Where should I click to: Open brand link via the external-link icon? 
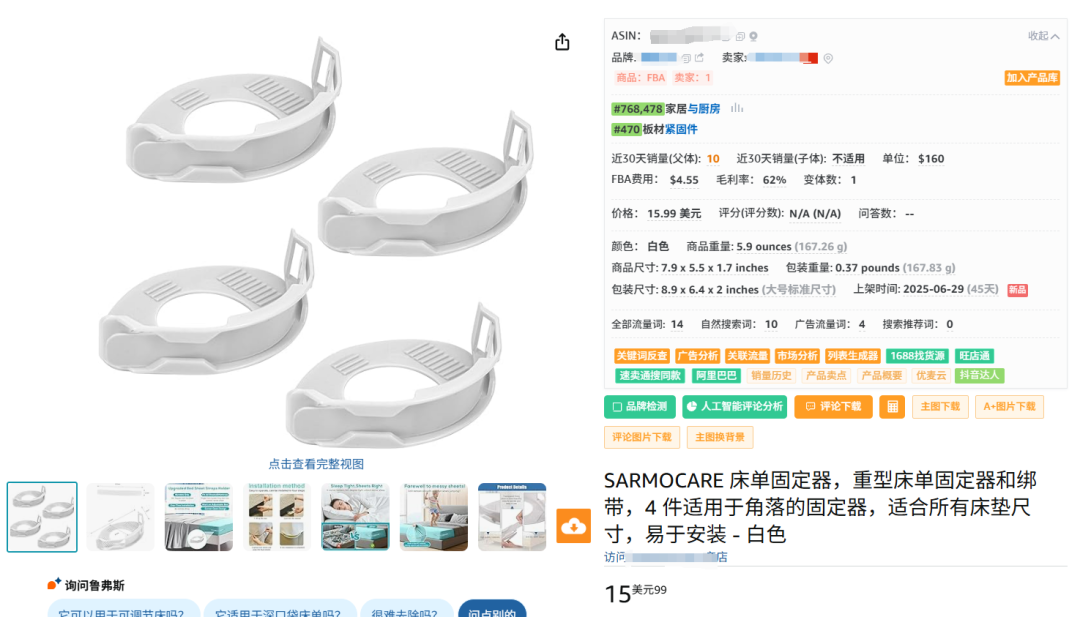699,57
